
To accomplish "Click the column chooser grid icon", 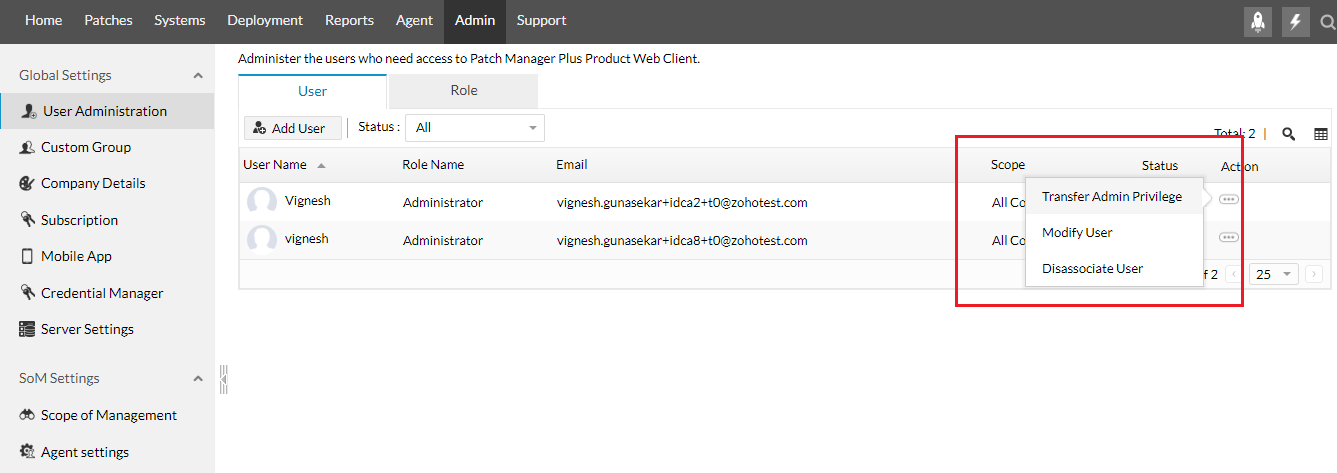I will 1320,134.
